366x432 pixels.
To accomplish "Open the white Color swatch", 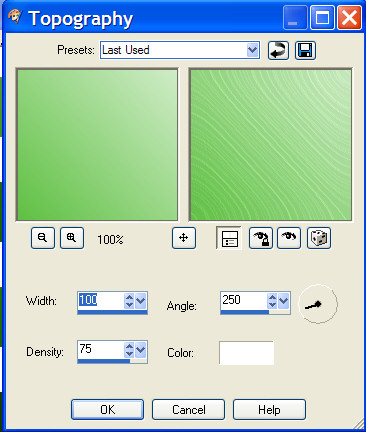I will [x=246, y=353].
